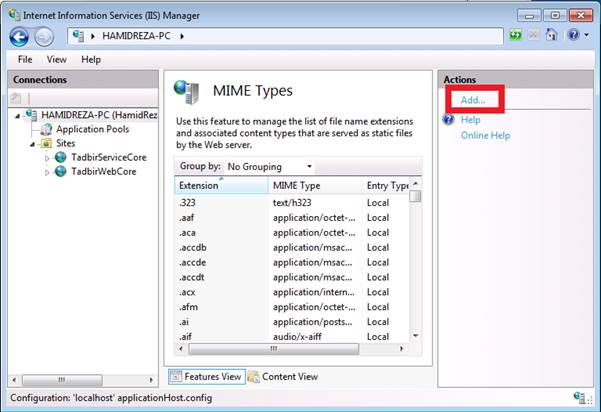
Task: Click the Application Pools icon
Action: click(46, 130)
